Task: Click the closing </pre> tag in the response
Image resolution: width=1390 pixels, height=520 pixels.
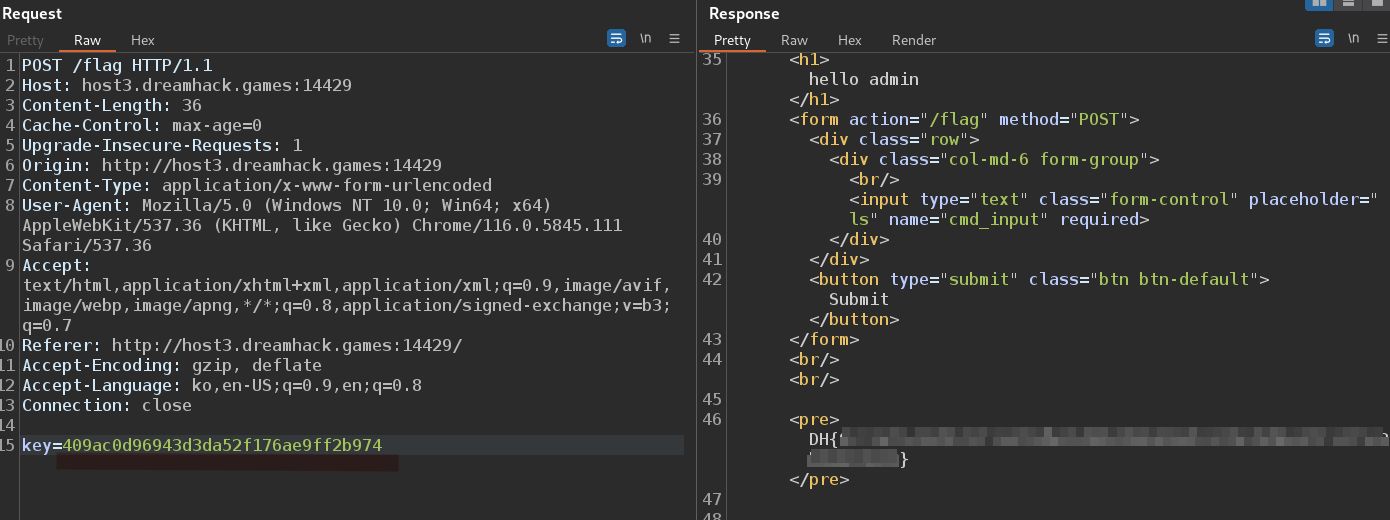Action: click(x=819, y=479)
